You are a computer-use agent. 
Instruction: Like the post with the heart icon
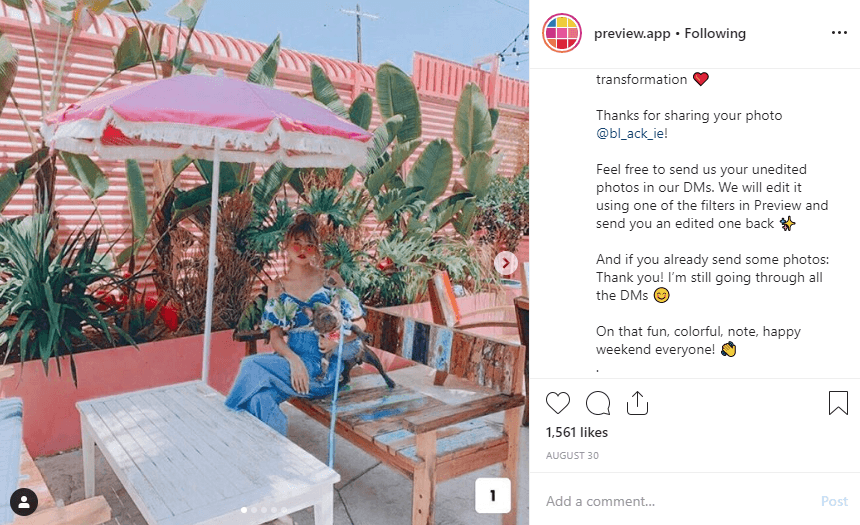(558, 403)
